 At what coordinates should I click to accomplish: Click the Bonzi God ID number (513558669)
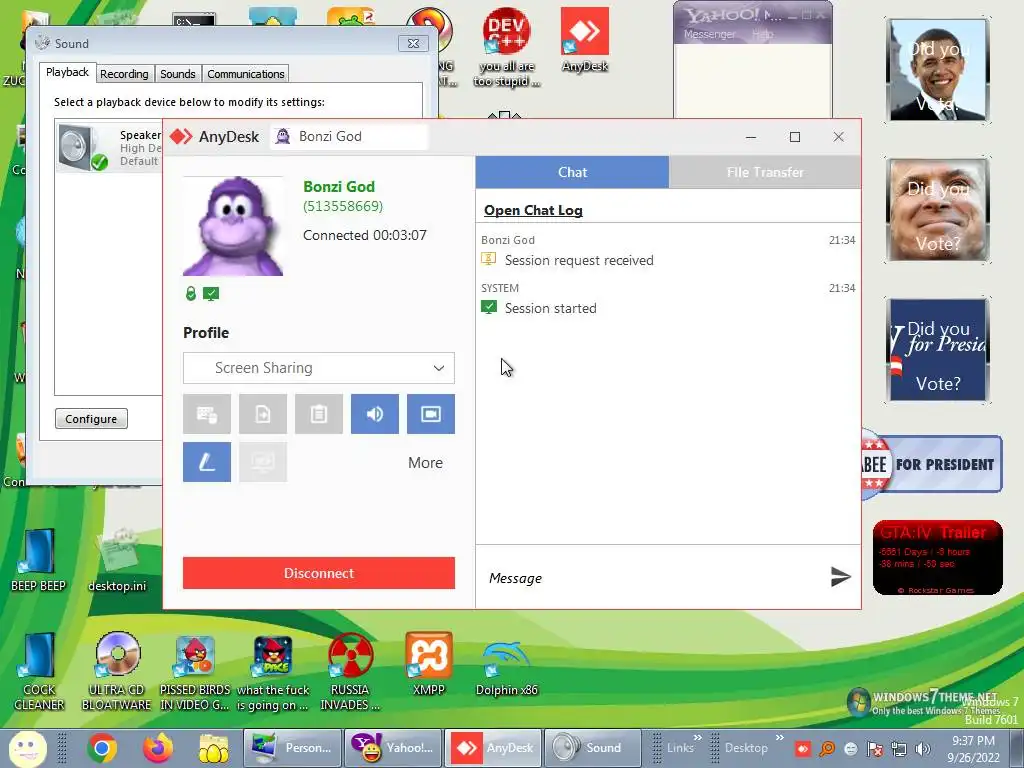tap(343, 206)
